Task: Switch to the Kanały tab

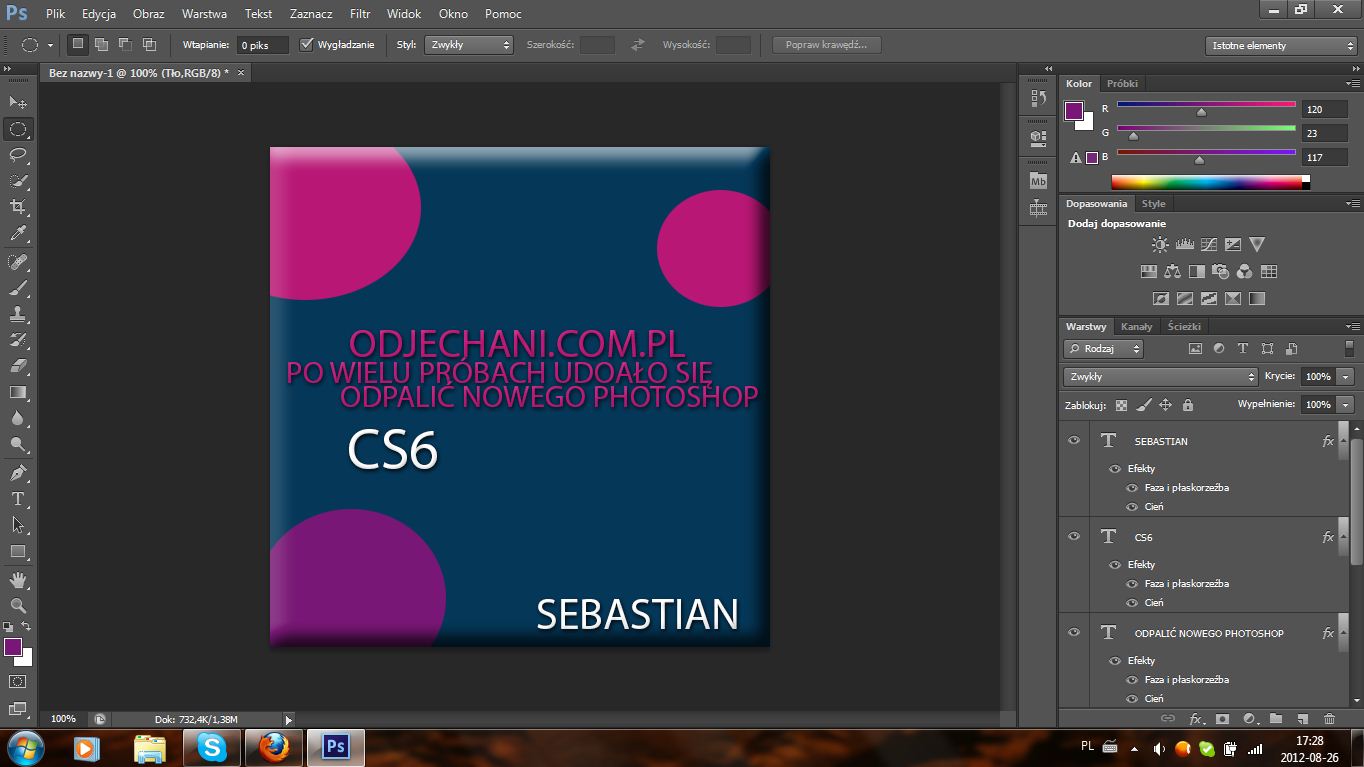Action: click(1136, 326)
